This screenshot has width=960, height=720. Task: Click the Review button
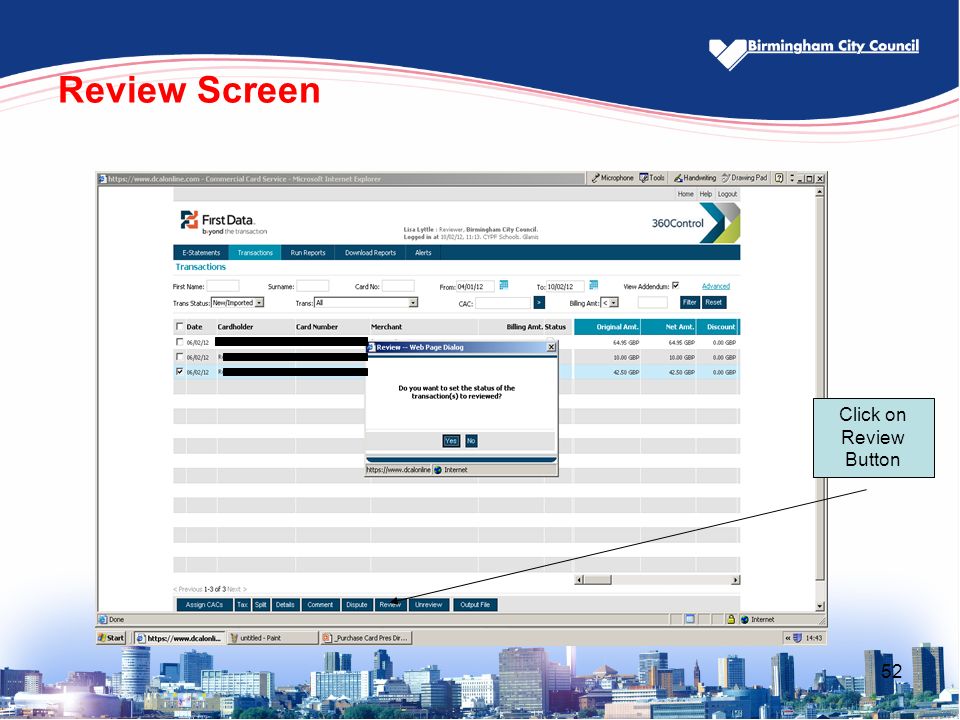point(390,605)
